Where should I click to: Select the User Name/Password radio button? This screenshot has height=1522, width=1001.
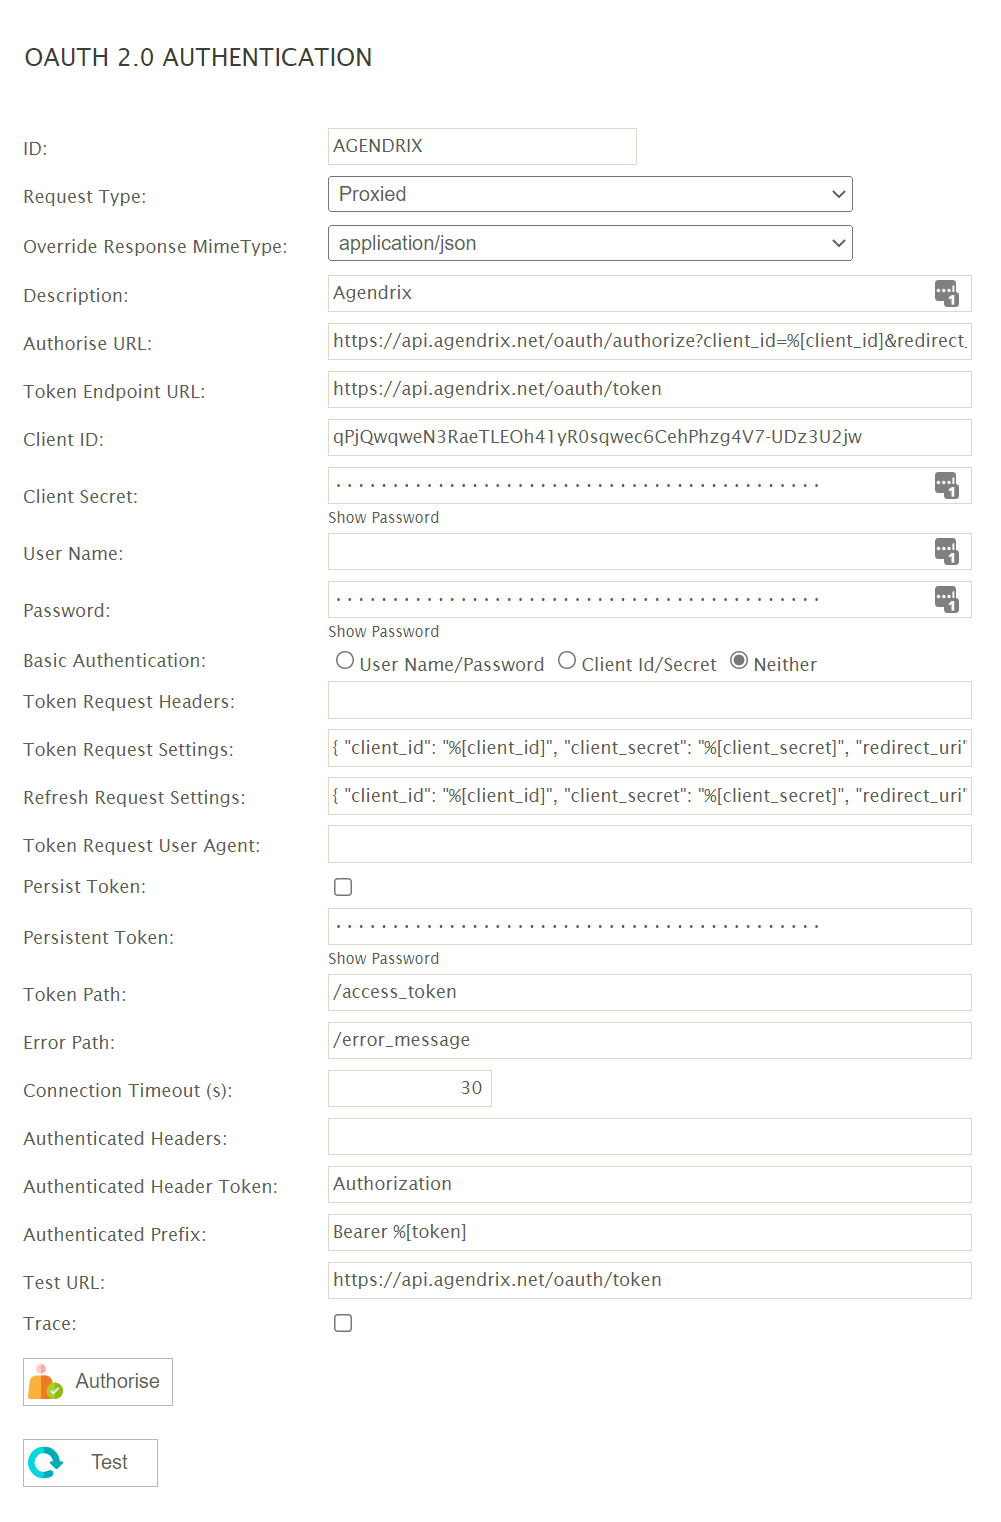[x=345, y=660]
